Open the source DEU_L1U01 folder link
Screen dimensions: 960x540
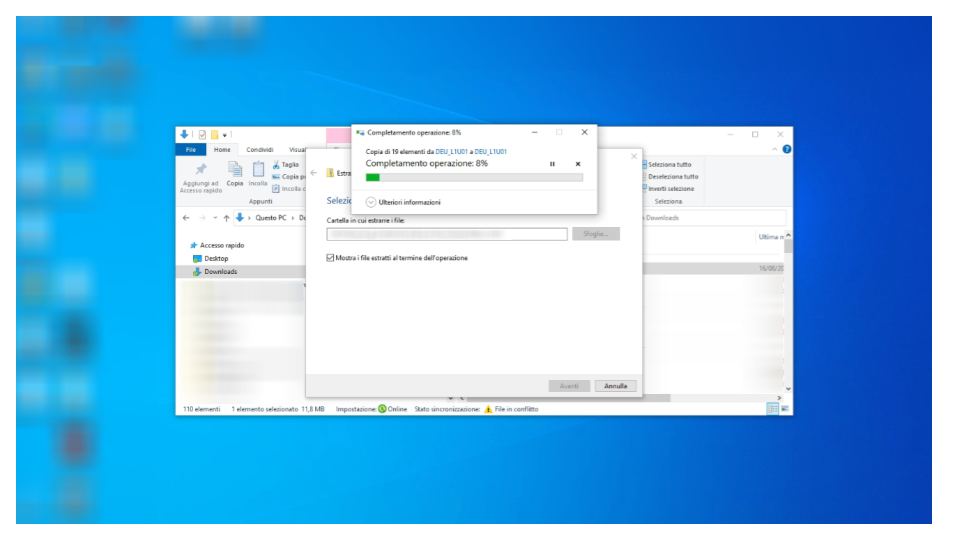tap(451, 152)
